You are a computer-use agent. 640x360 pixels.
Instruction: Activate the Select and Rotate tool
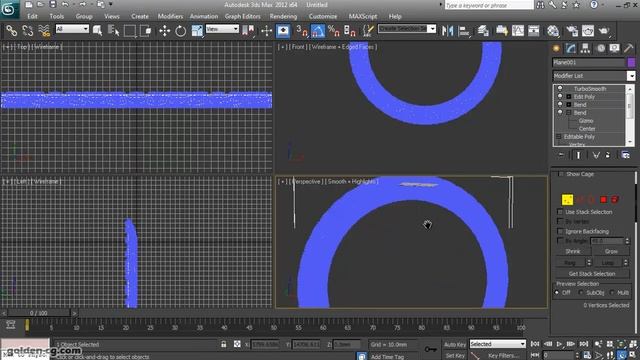pyautogui.click(x=181, y=31)
